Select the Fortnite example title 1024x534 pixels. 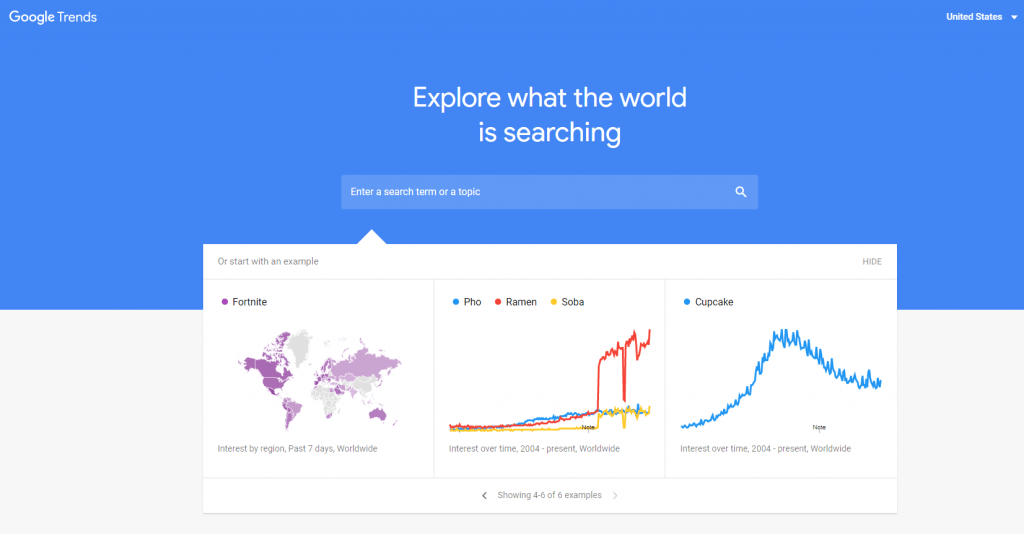point(249,302)
